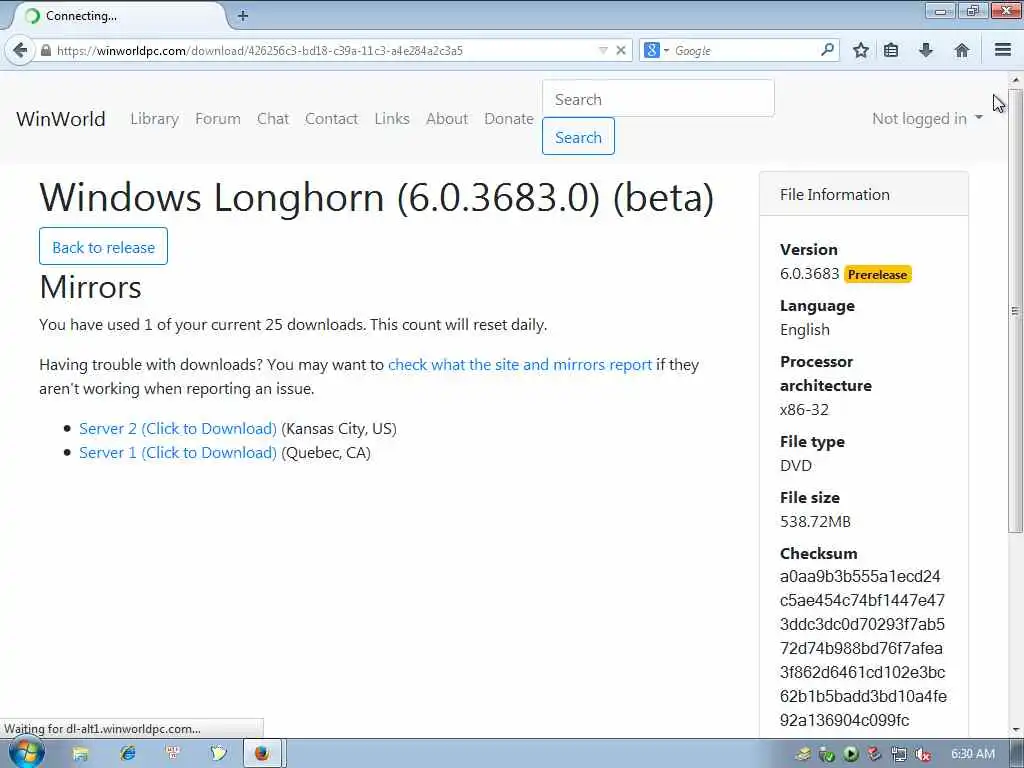The image size is (1024, 768).
Task: Launch Internet Explorer from the taskbar
Action: coord(127,754)
